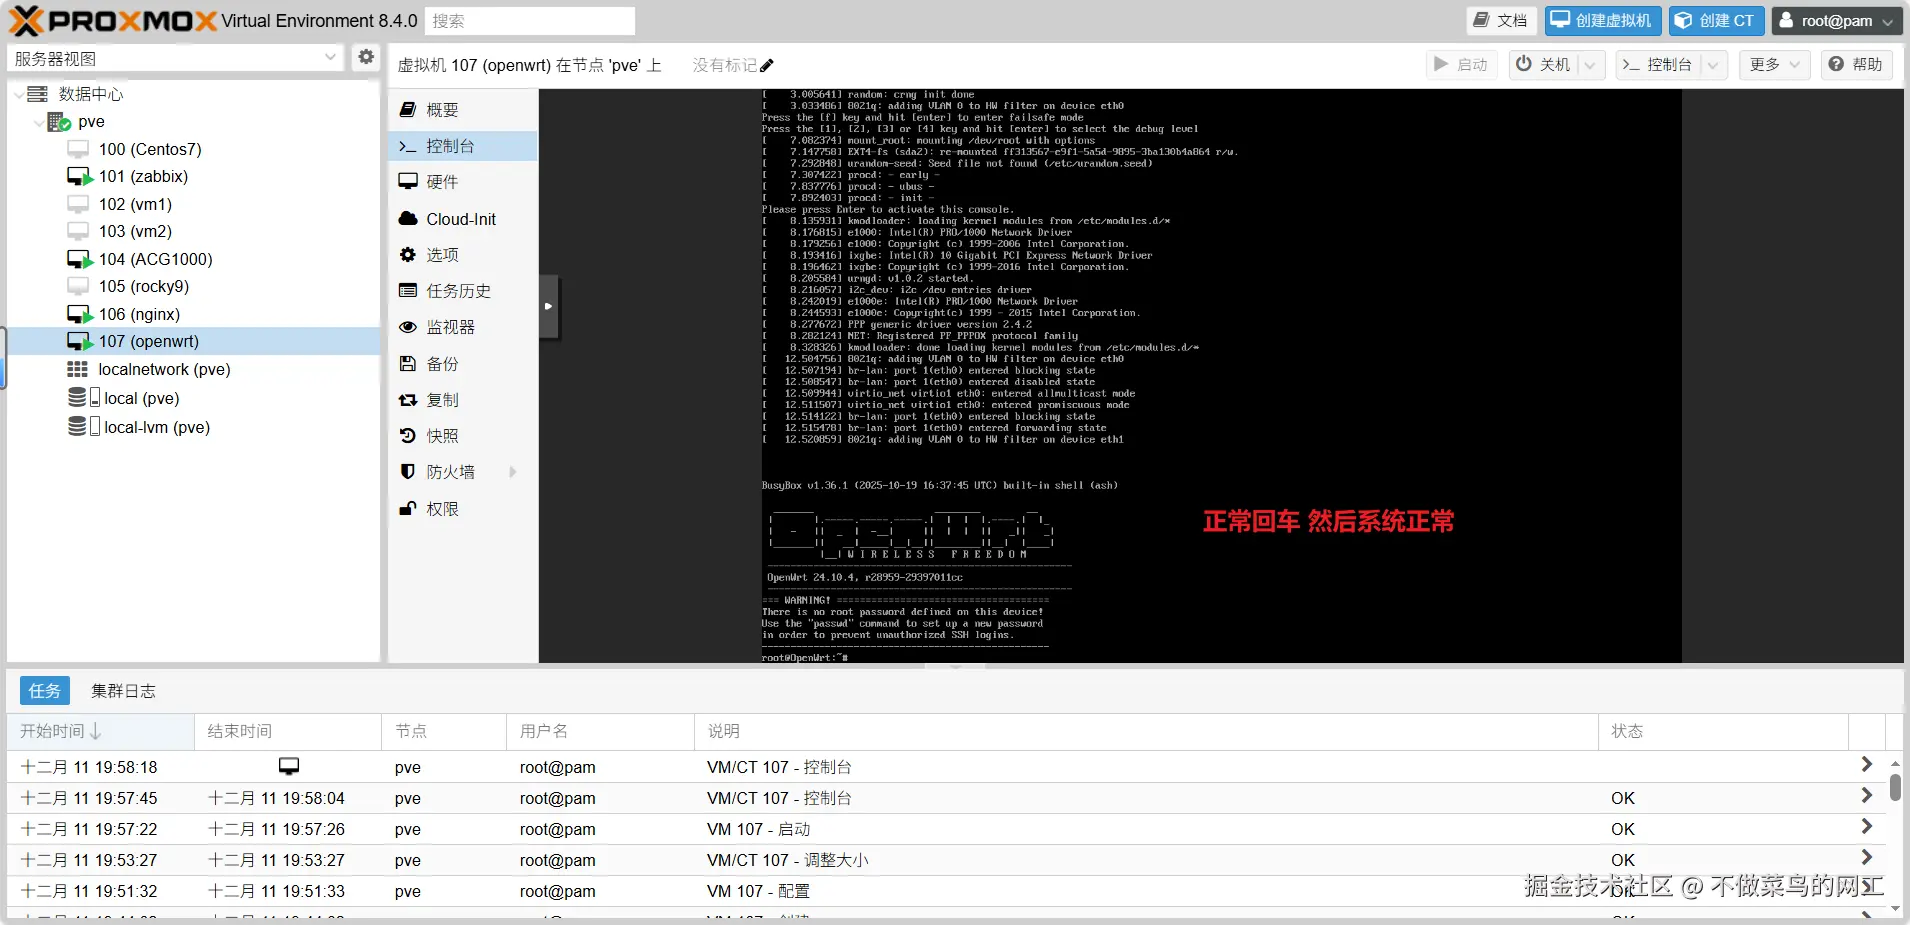
Task: Sort by 开始时间 column header
Action: tap(100, 731)
